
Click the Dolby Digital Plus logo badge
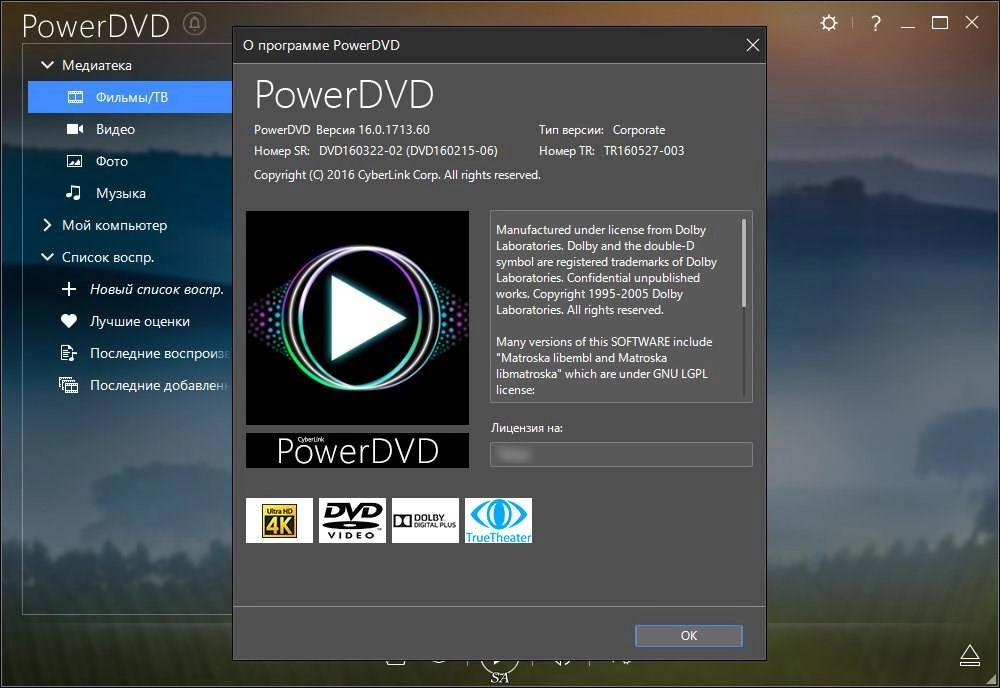click(425, 520)
